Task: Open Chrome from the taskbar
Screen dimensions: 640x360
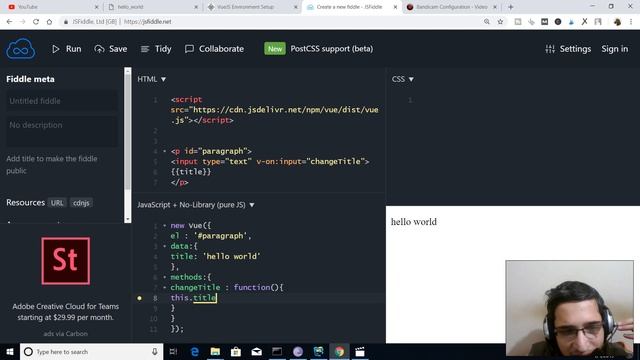Action: click(x=339, y=351)
